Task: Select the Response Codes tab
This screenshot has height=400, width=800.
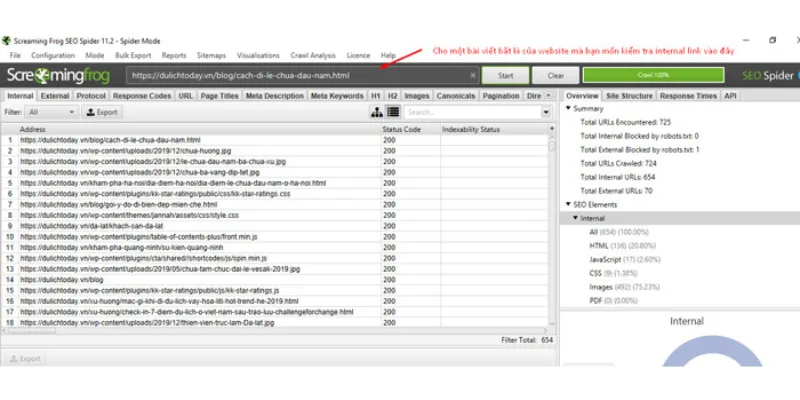Action: pyautogui.click(x=142, y=96)
